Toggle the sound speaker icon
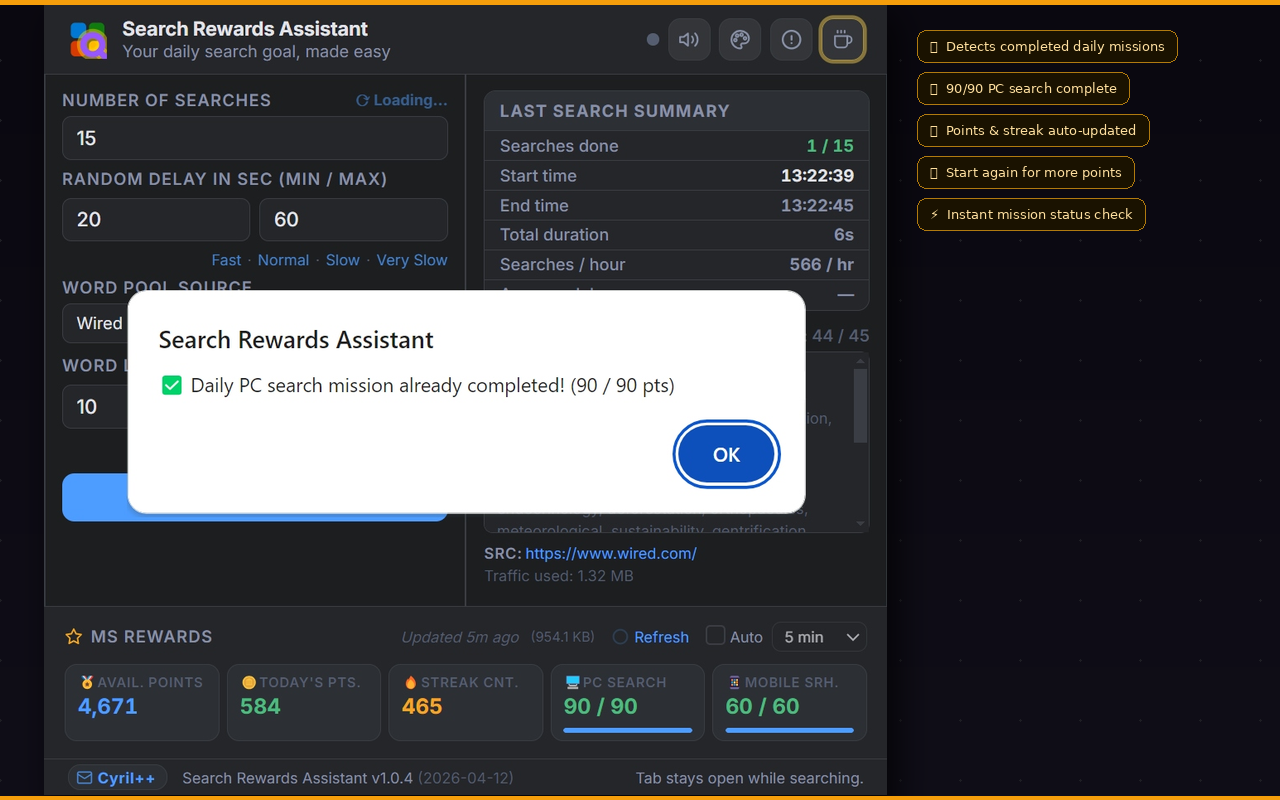1280x800 pixels. click(x=689, y=40)
